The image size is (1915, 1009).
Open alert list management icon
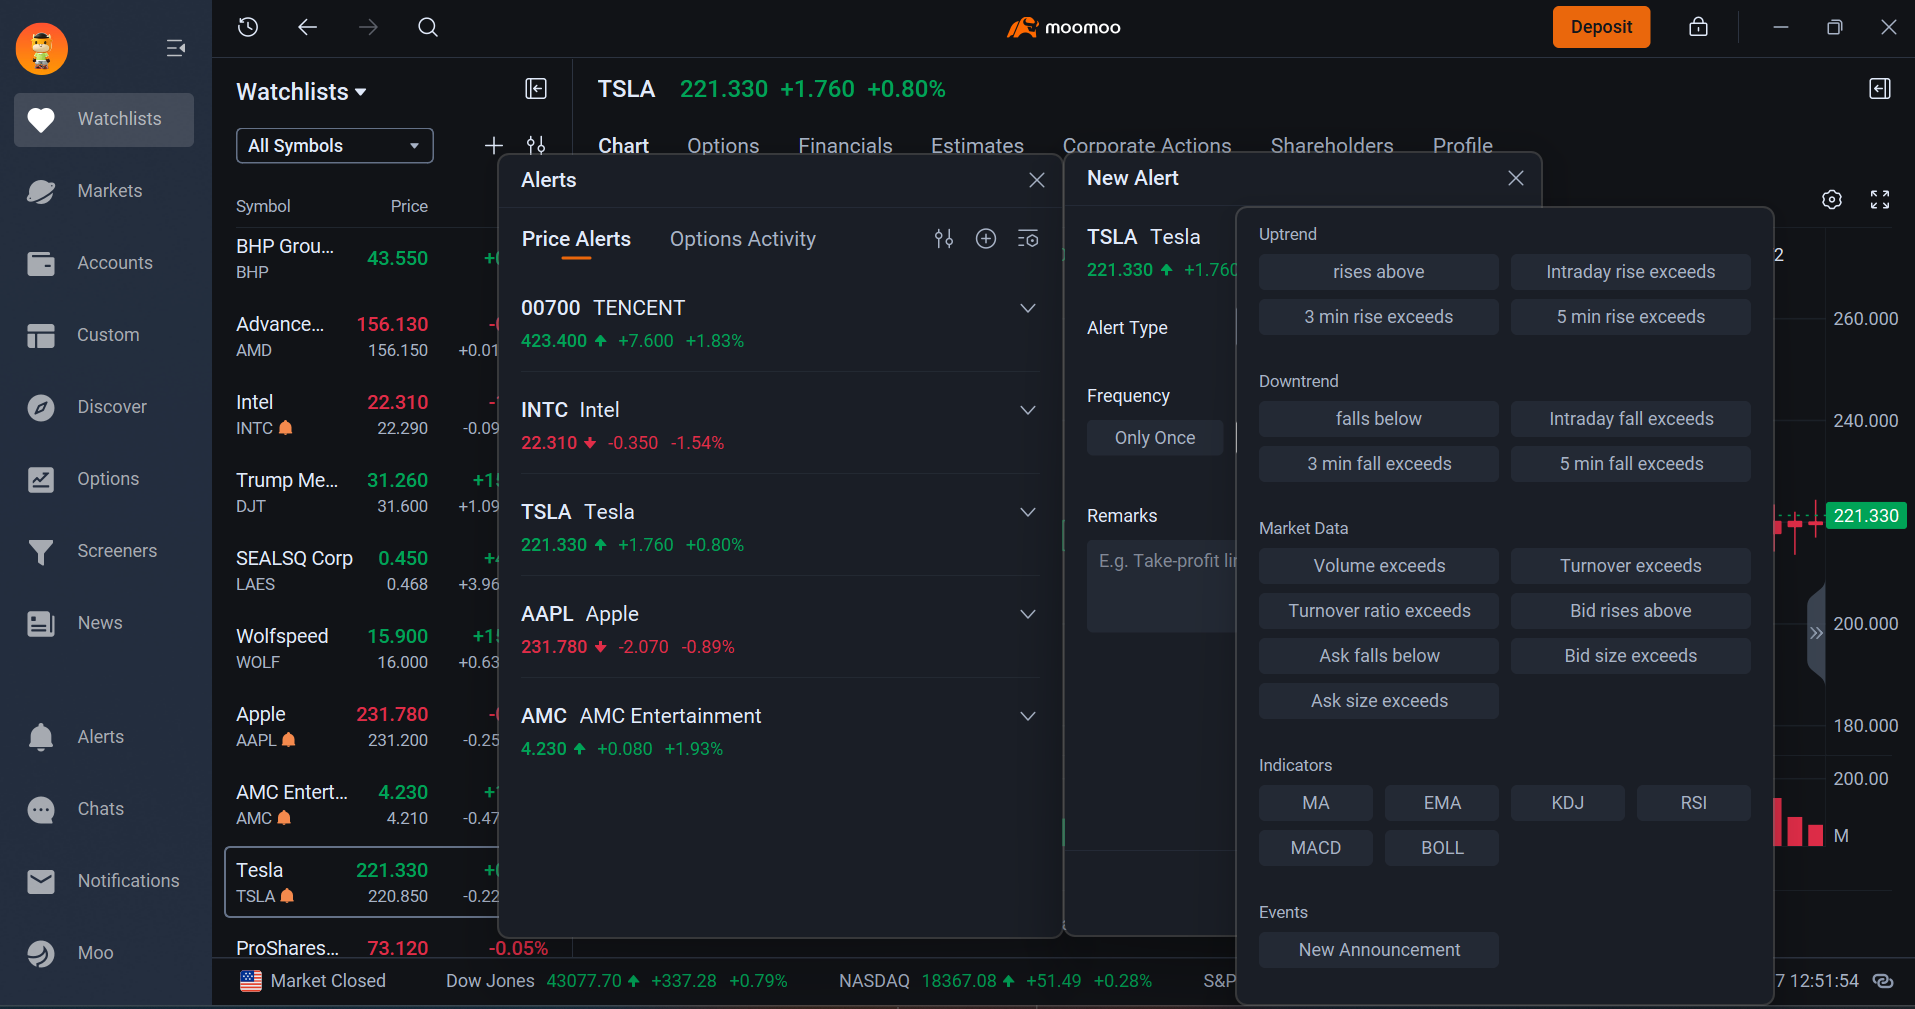(1028, 238)
